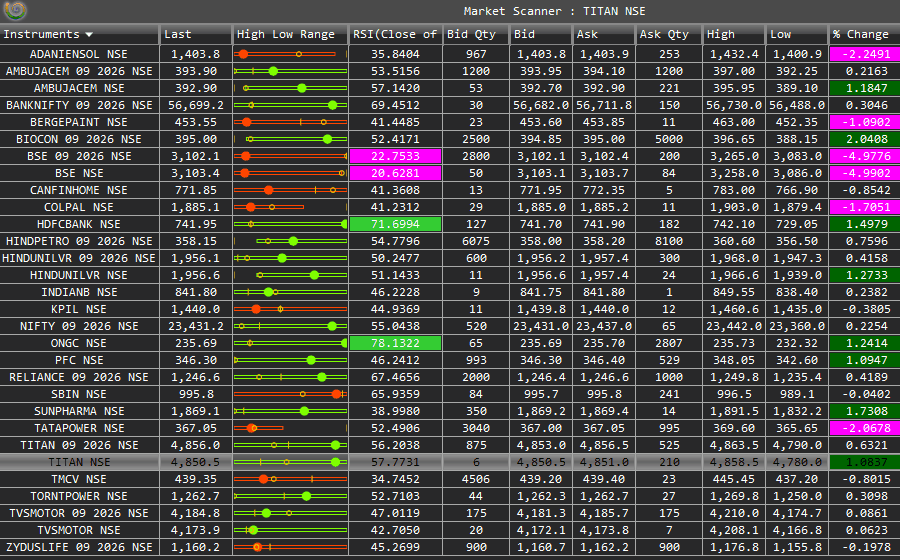This screenshot has width=900, height=560.
Task: Select the ONGC NSE instrument
Action: (79, 343)
